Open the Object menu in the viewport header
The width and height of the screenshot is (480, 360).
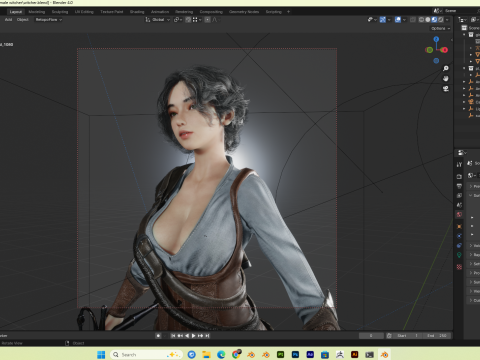click(23, 20)
